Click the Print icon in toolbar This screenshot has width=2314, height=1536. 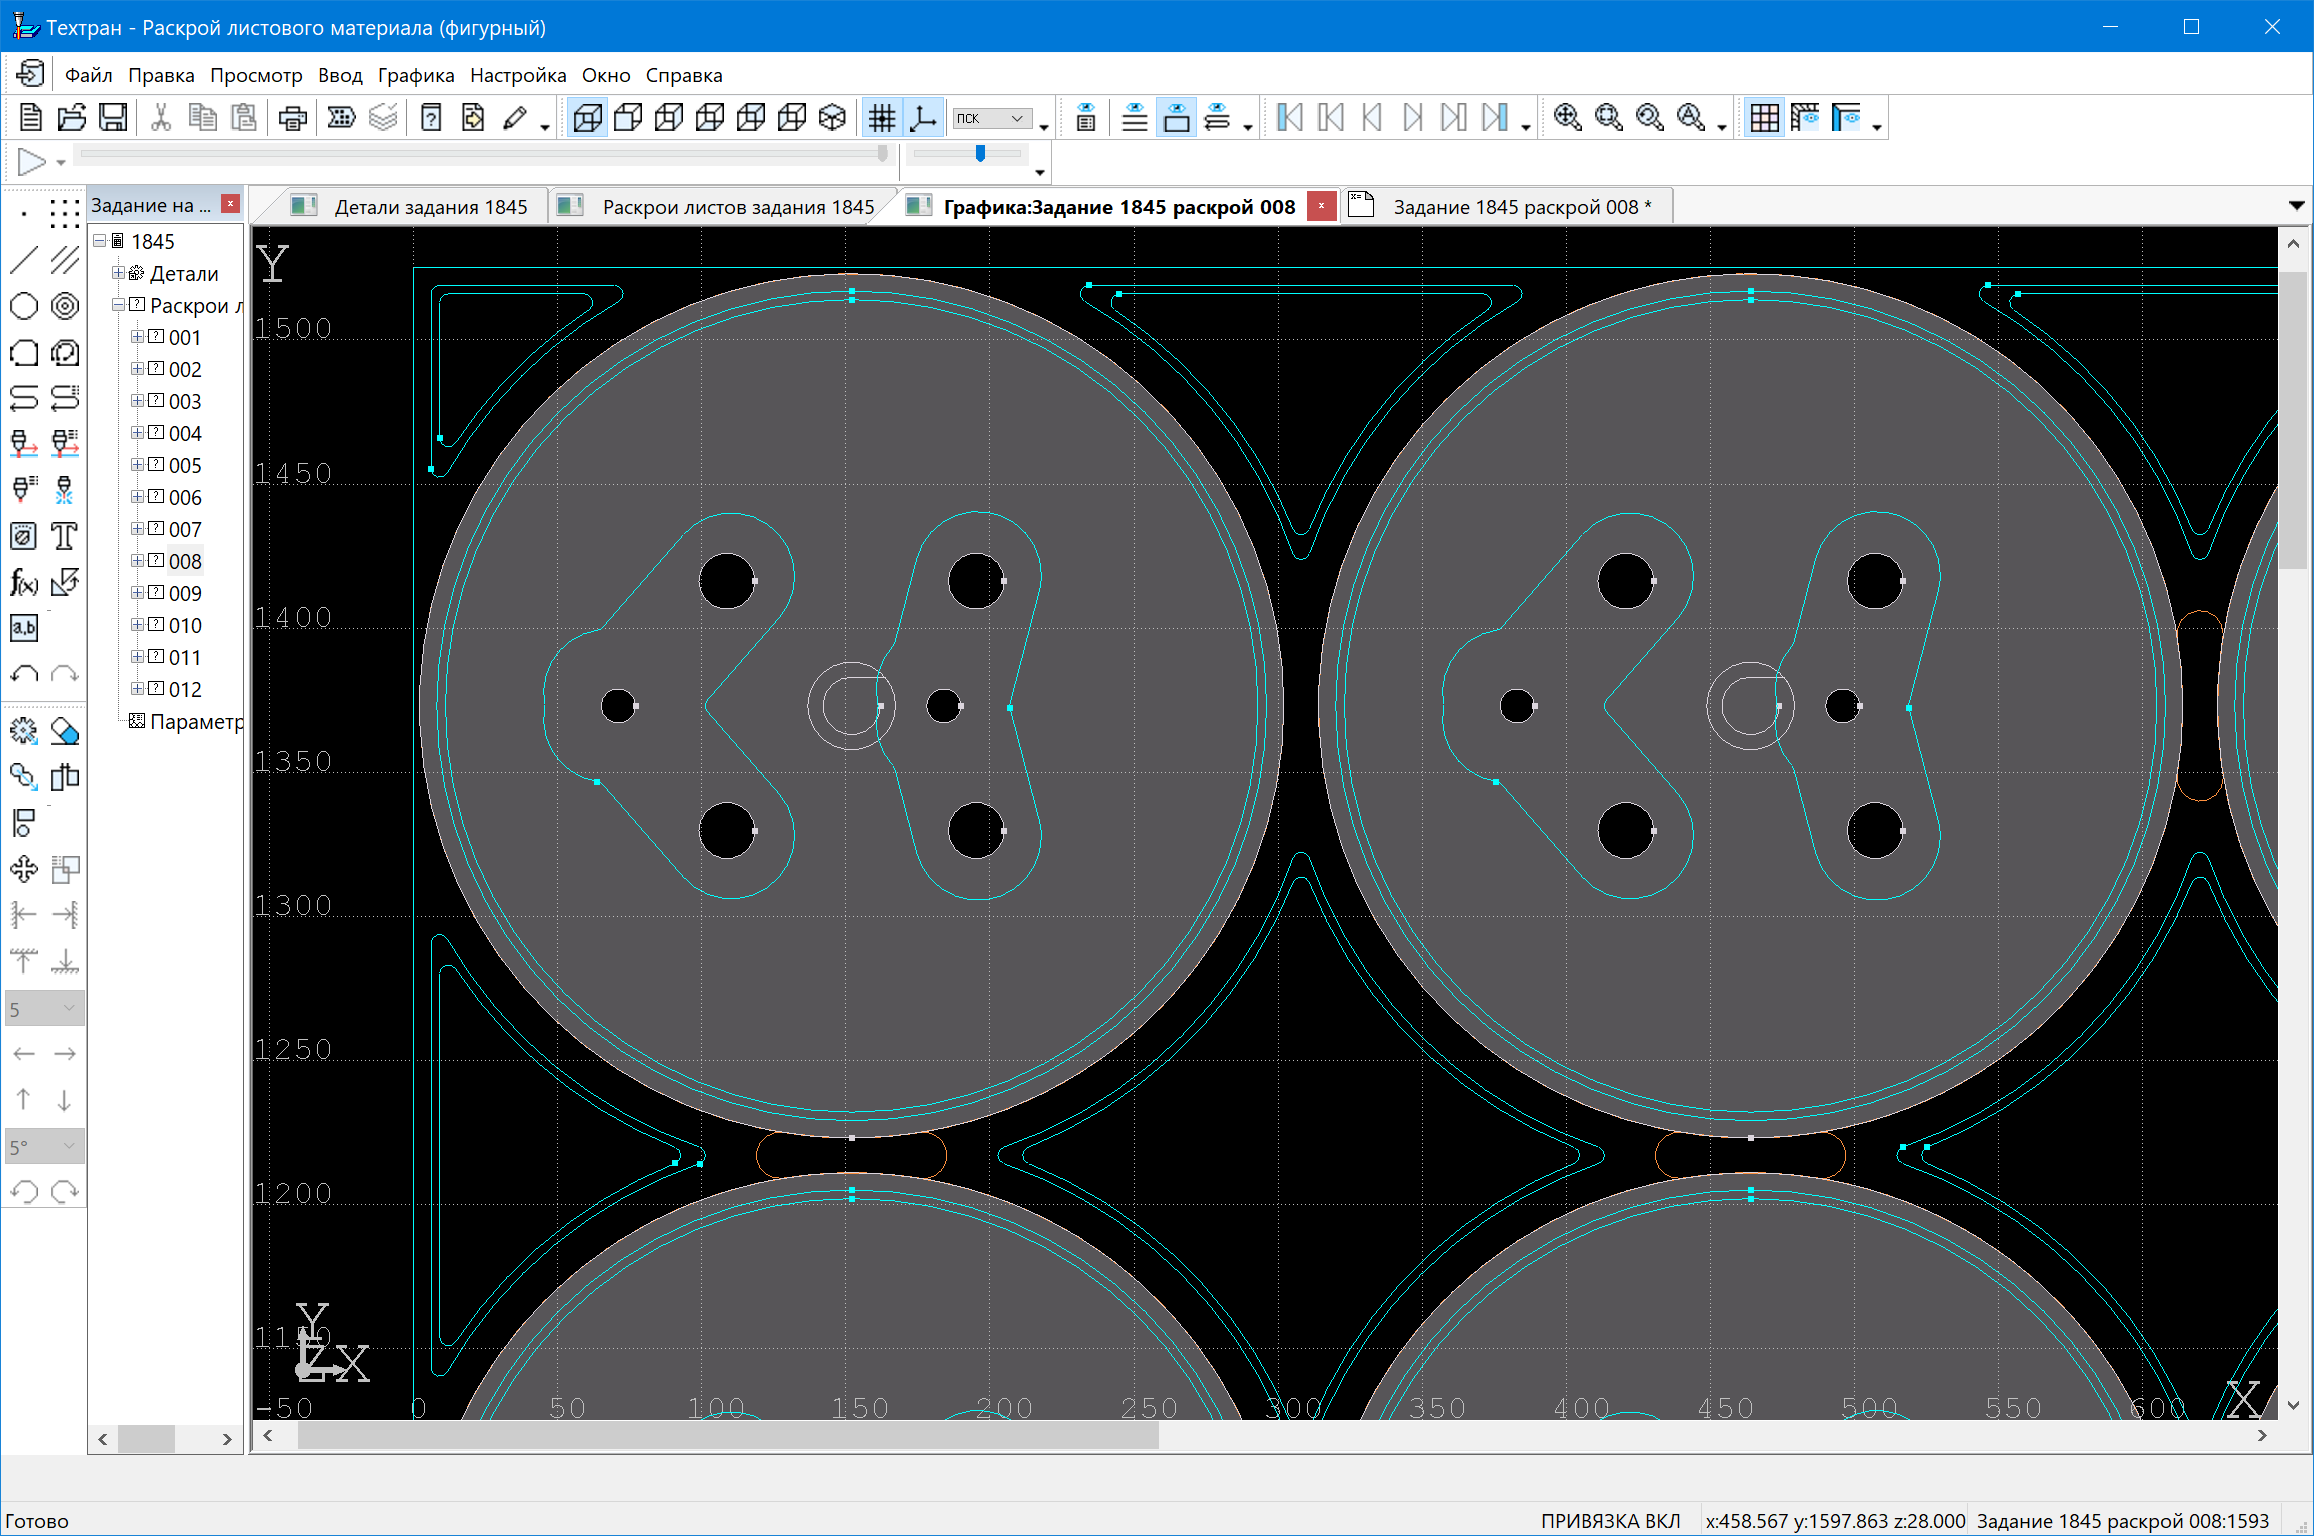(x=292, y=118)
